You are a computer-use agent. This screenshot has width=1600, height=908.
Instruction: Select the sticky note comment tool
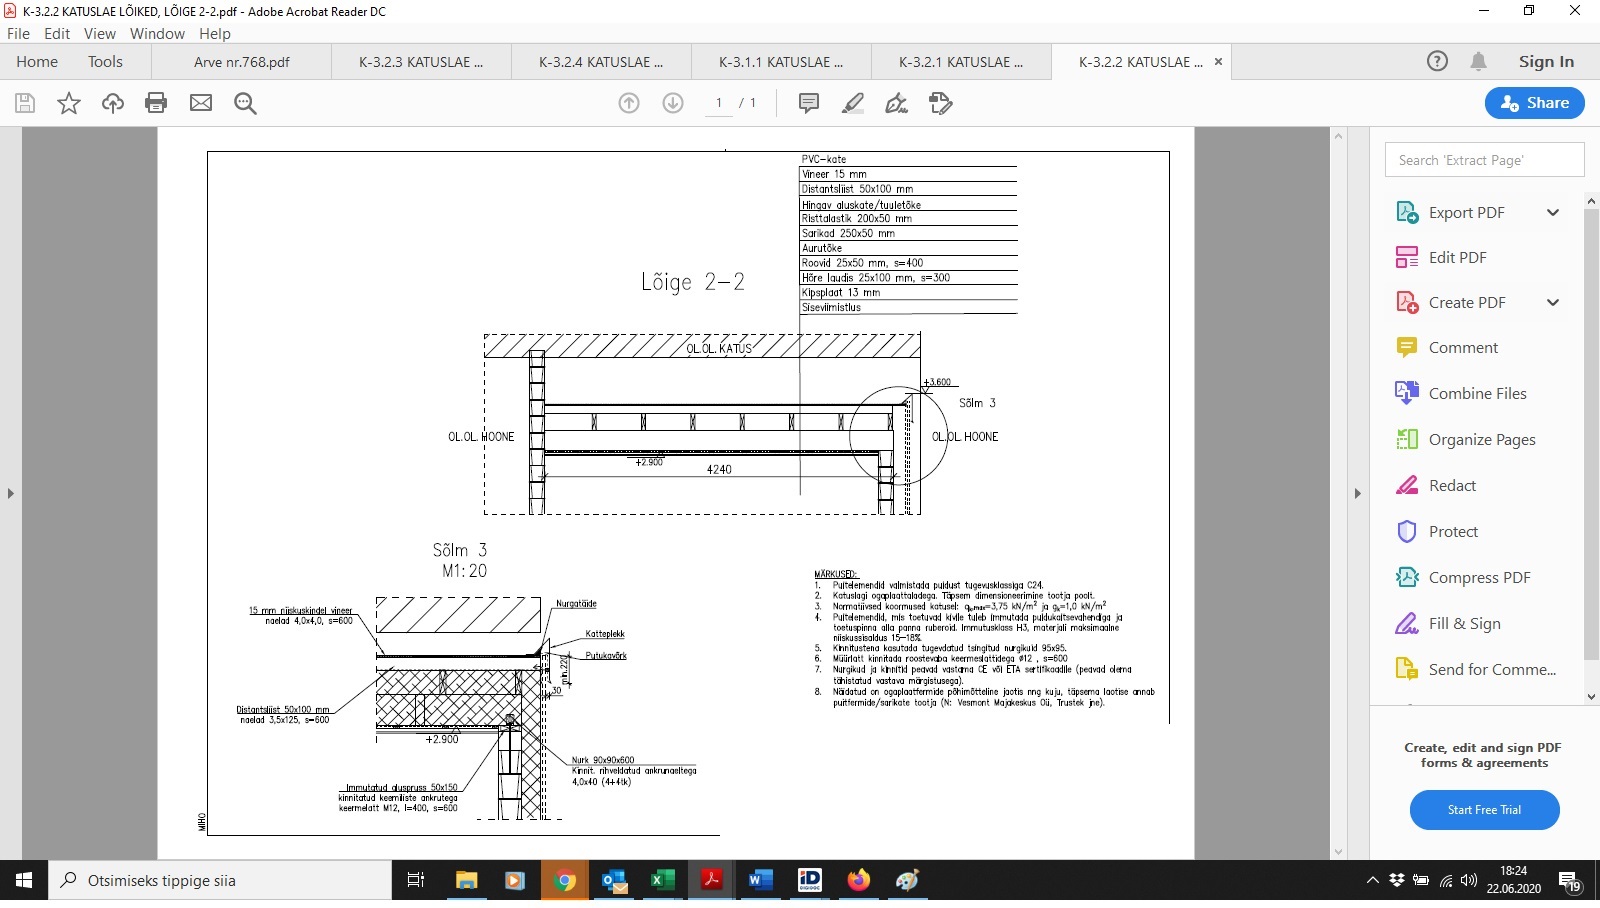pos(809,103)
